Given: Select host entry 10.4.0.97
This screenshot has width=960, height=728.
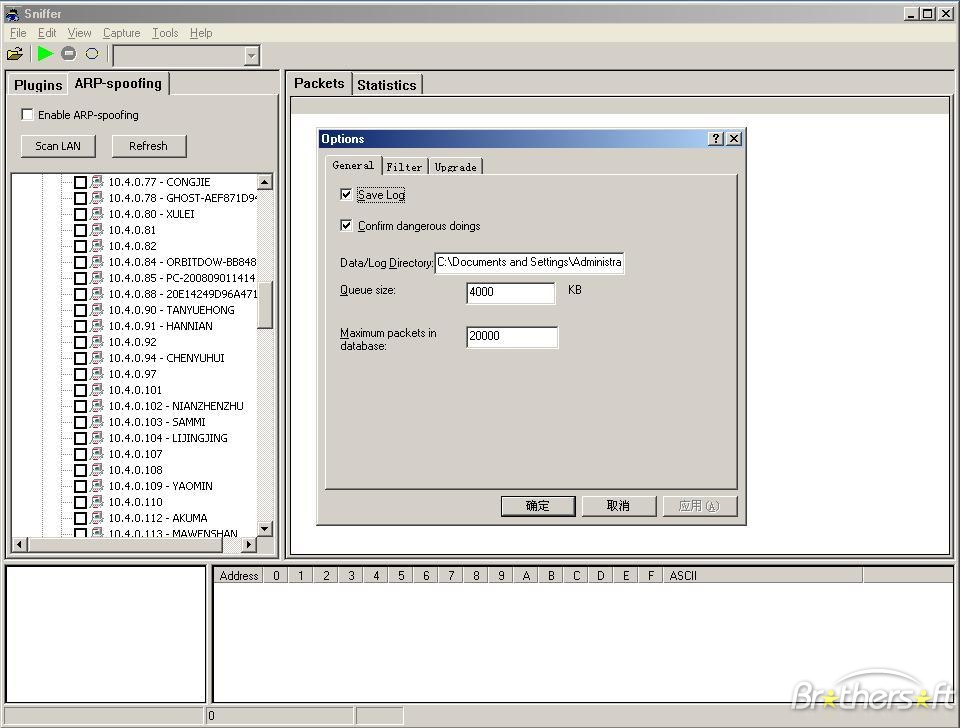Looking at the screenshot, I should click(132, 374).
